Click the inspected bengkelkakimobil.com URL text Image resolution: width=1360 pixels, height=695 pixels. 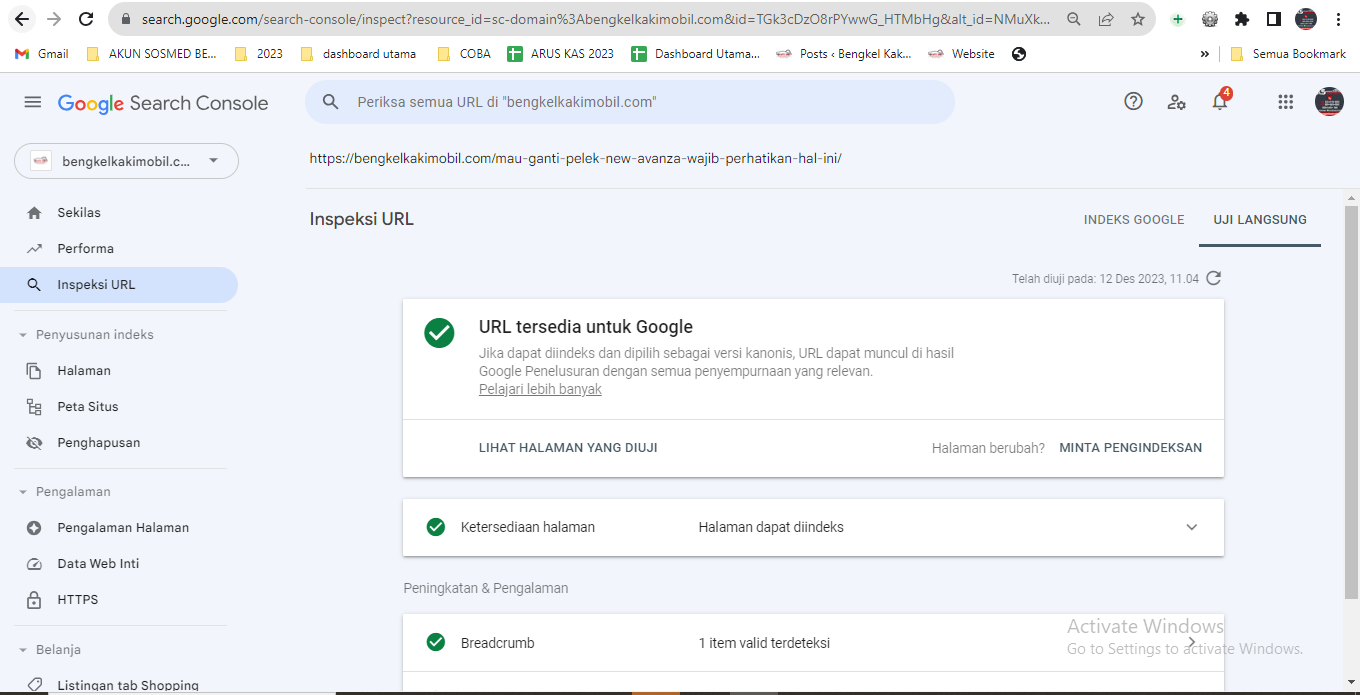pyautogui.click(x=575, y=158)
